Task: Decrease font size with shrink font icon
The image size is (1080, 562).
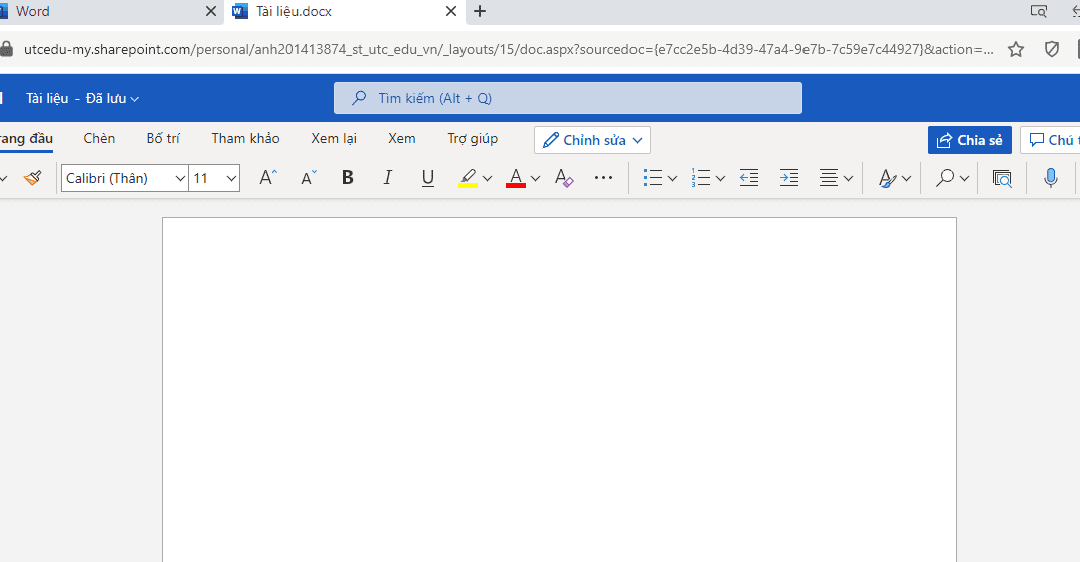Action: pyautogui.click(x=309, y=178)
